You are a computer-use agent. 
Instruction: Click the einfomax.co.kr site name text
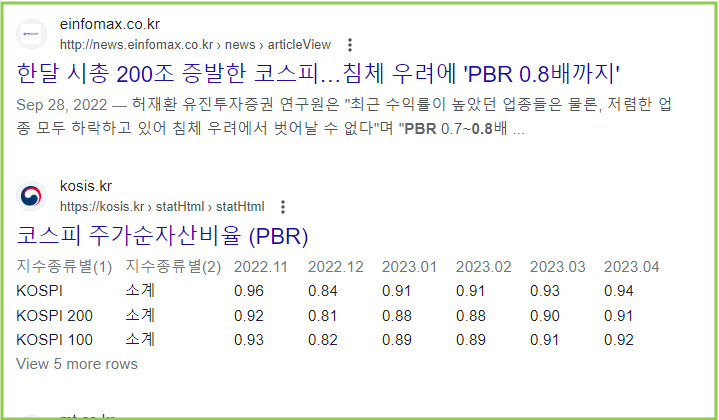coord(110,24)
